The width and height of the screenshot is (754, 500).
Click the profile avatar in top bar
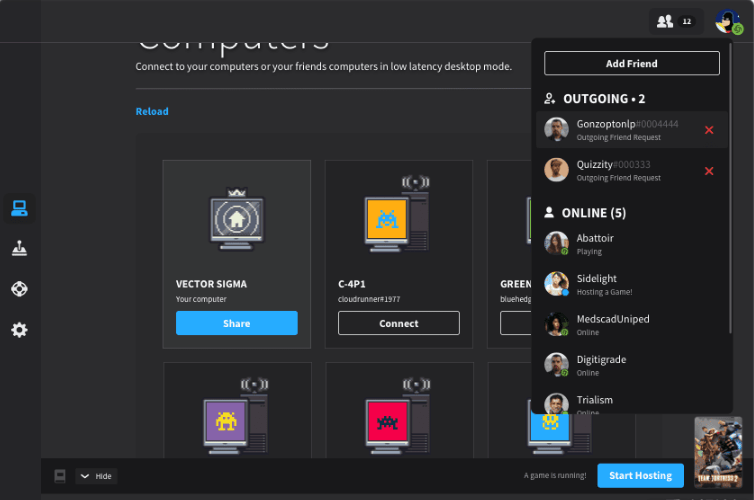[x=728, y=21]
